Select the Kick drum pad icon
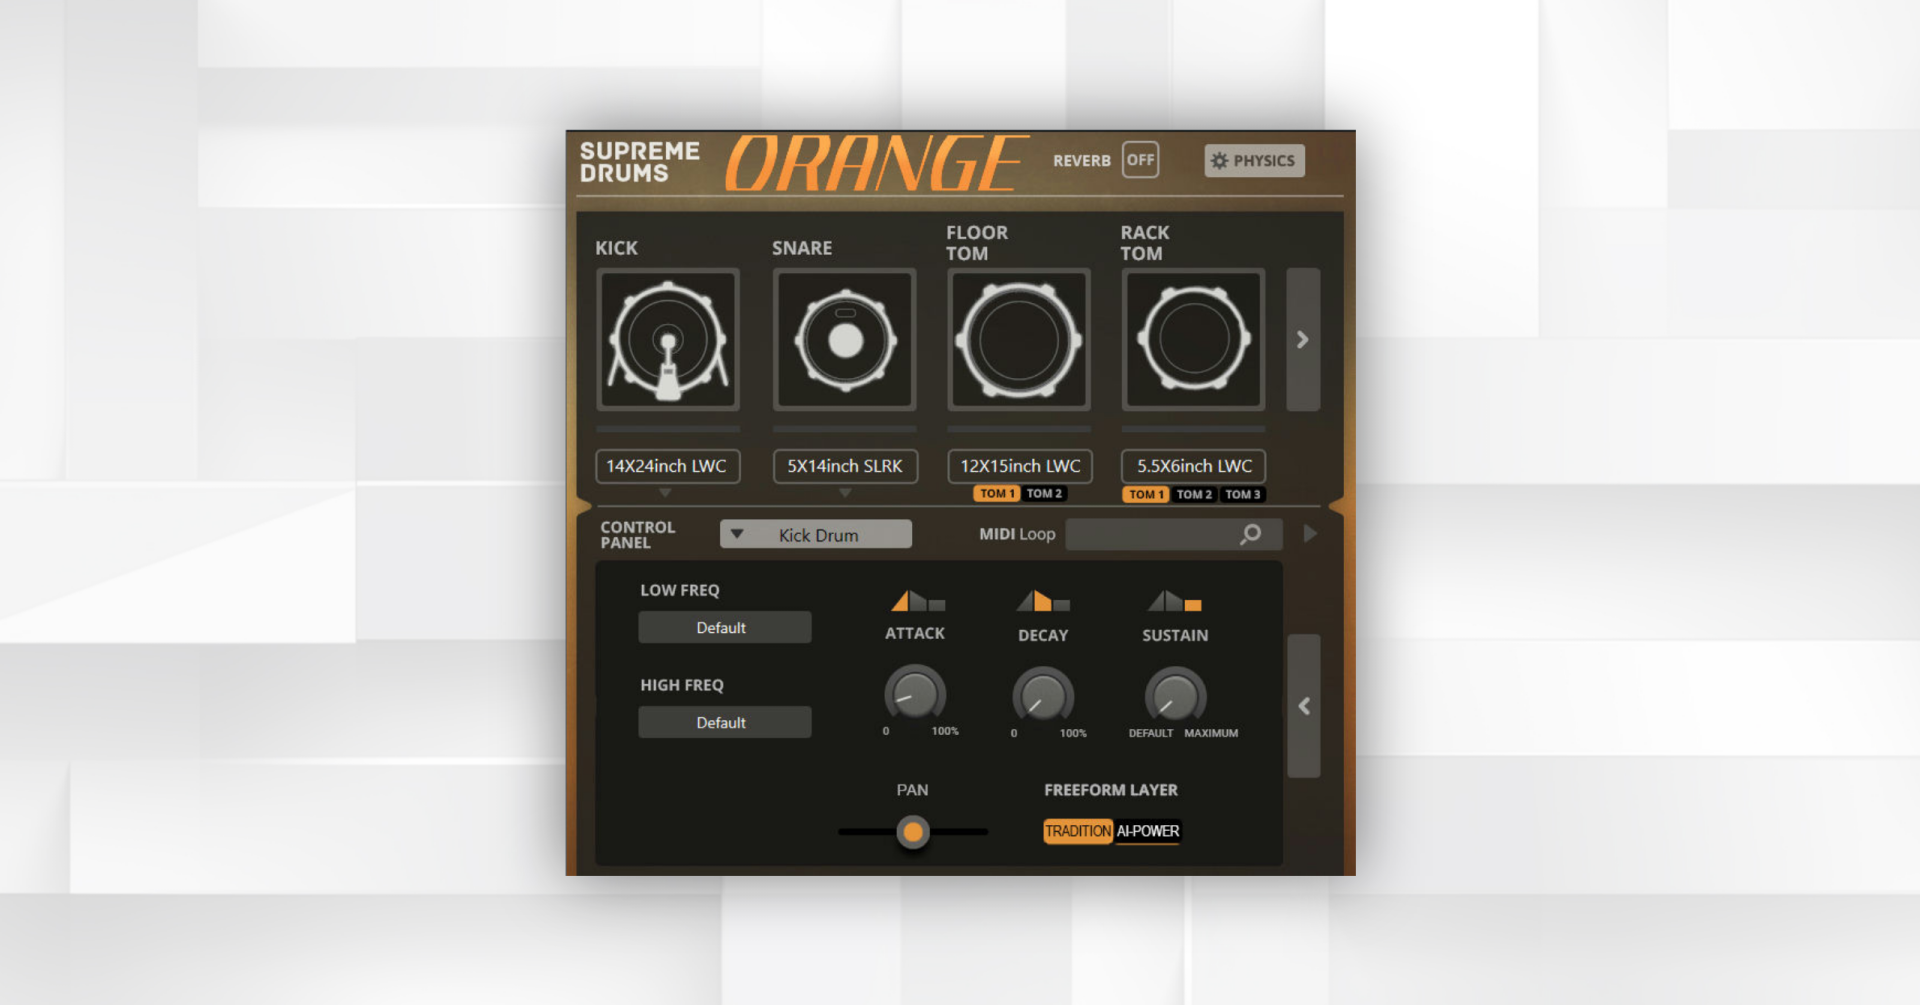The height and width of the screenshot is (1005, 1920). pos(668,339)
